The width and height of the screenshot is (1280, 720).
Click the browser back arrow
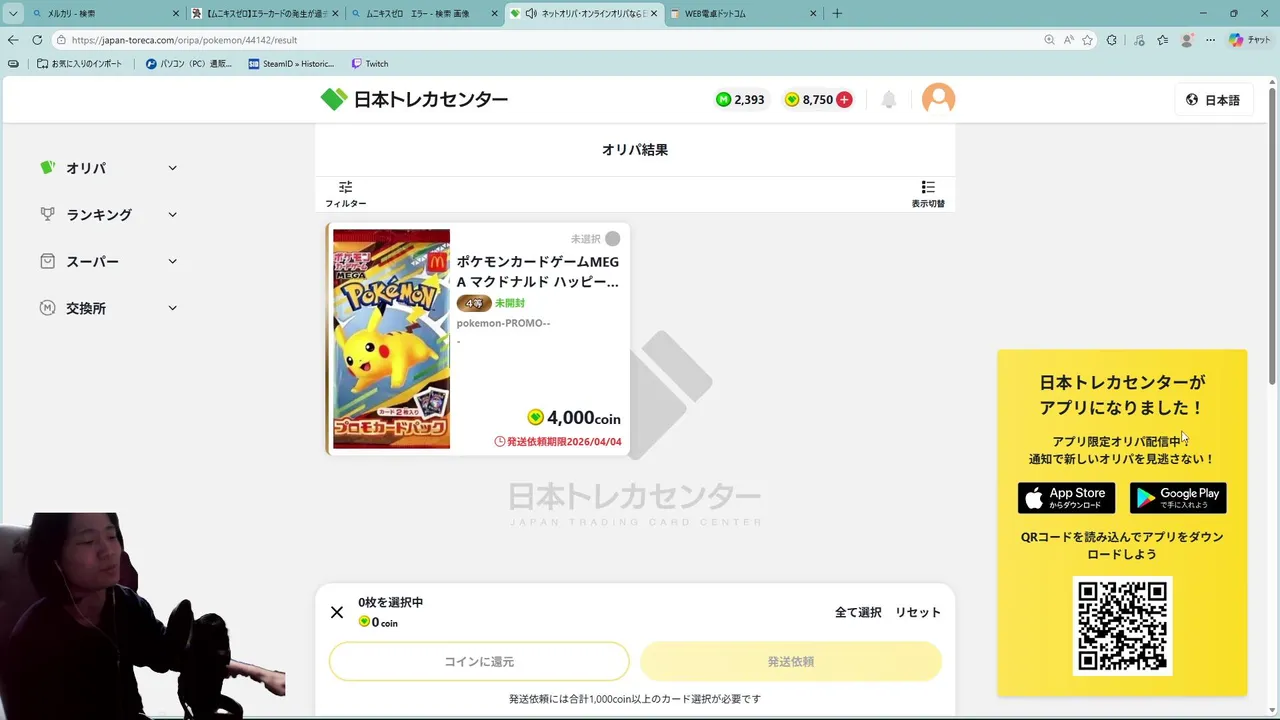point(13,40)
